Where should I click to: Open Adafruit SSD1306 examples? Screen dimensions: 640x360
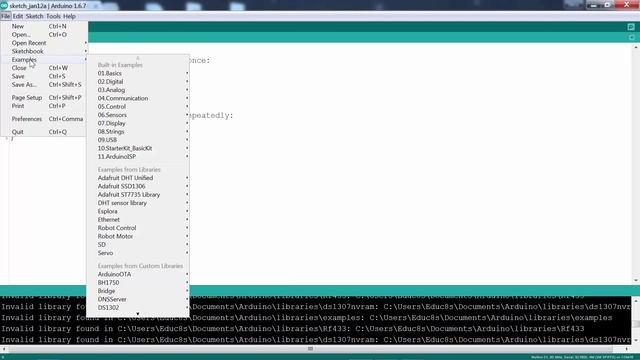[138, 187]
